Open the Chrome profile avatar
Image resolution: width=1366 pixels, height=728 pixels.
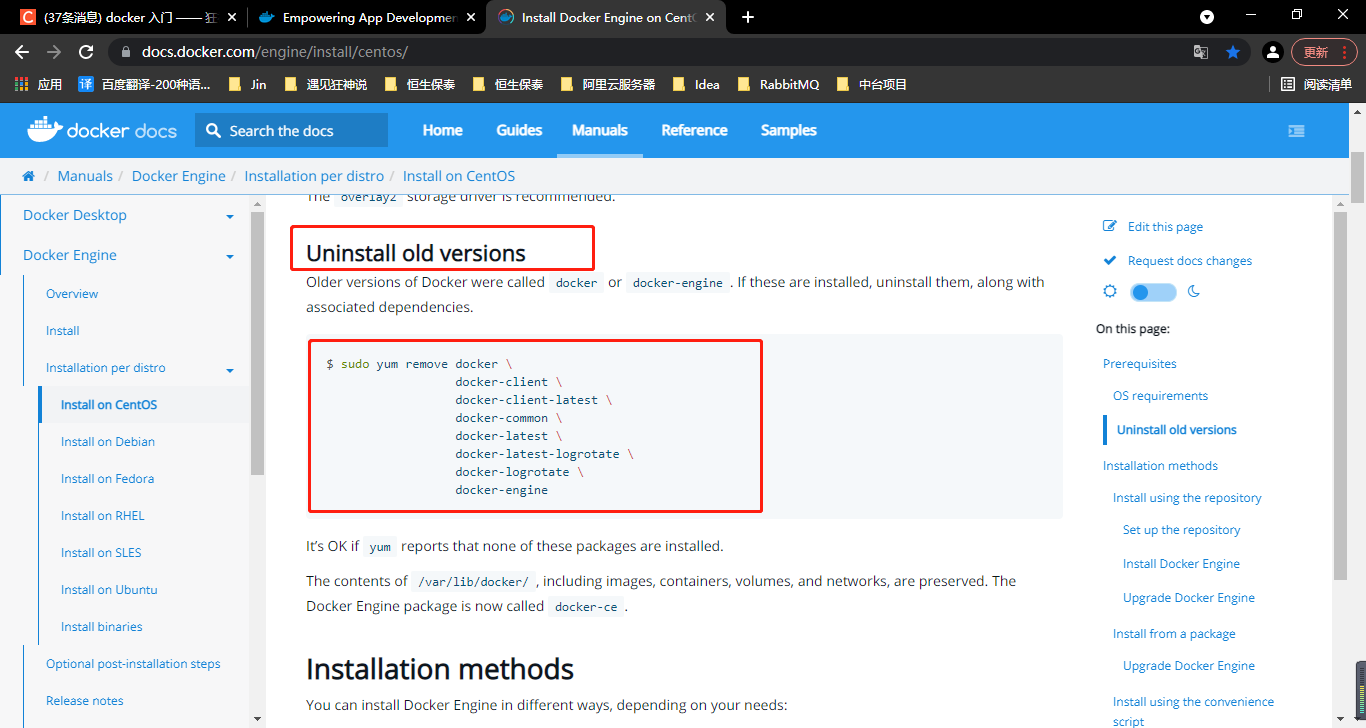(1272, 52)
